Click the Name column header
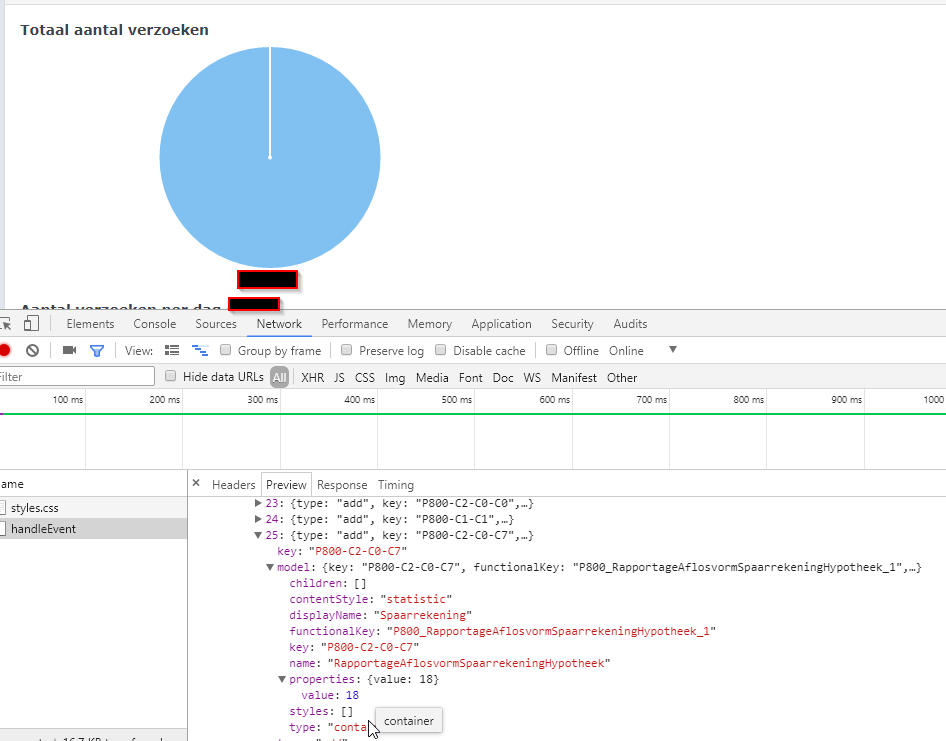The image size is (946, 741). (94, 484)
